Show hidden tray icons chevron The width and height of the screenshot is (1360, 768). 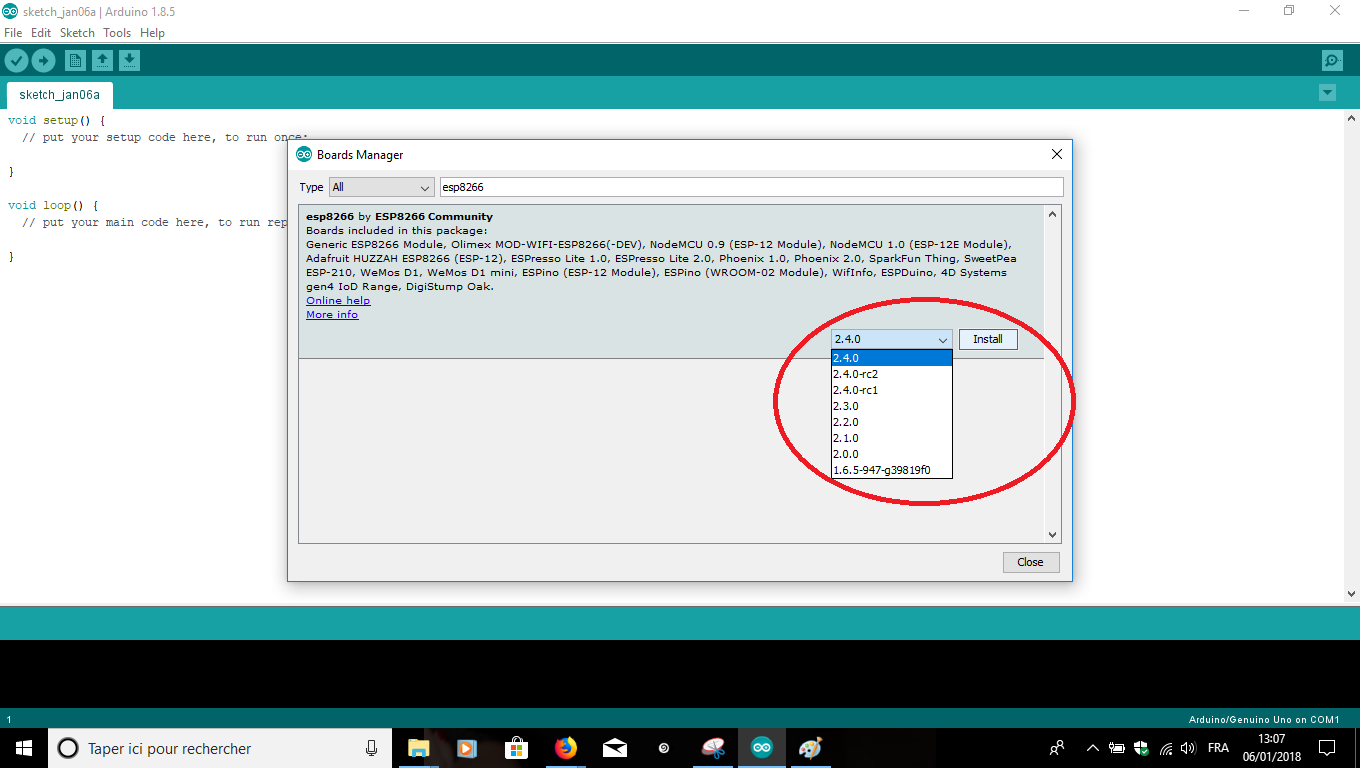1092,748
